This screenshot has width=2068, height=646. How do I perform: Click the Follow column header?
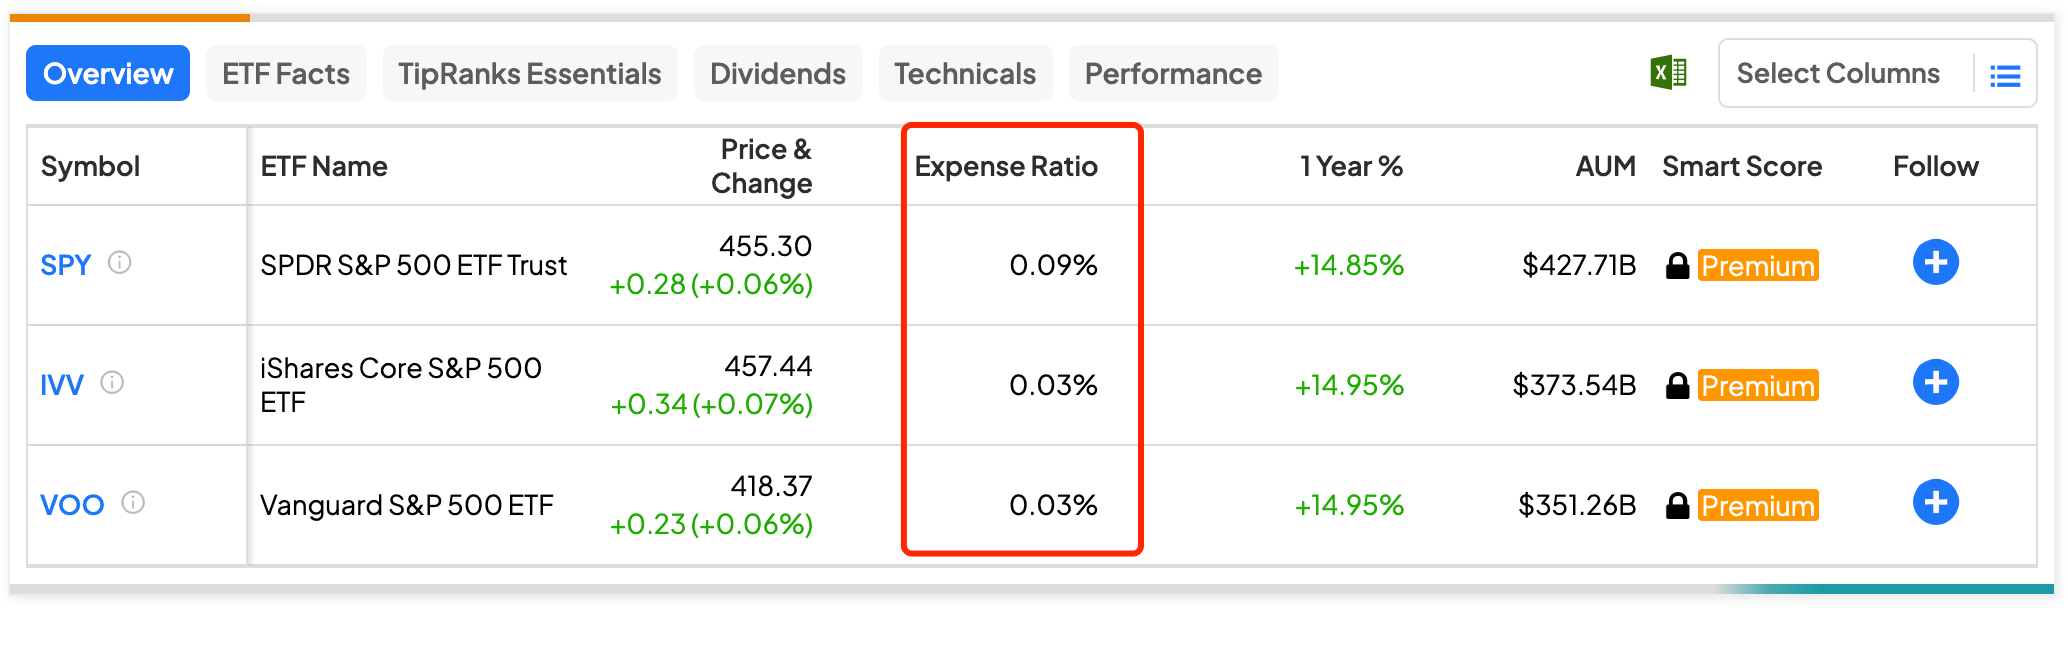1936,166
